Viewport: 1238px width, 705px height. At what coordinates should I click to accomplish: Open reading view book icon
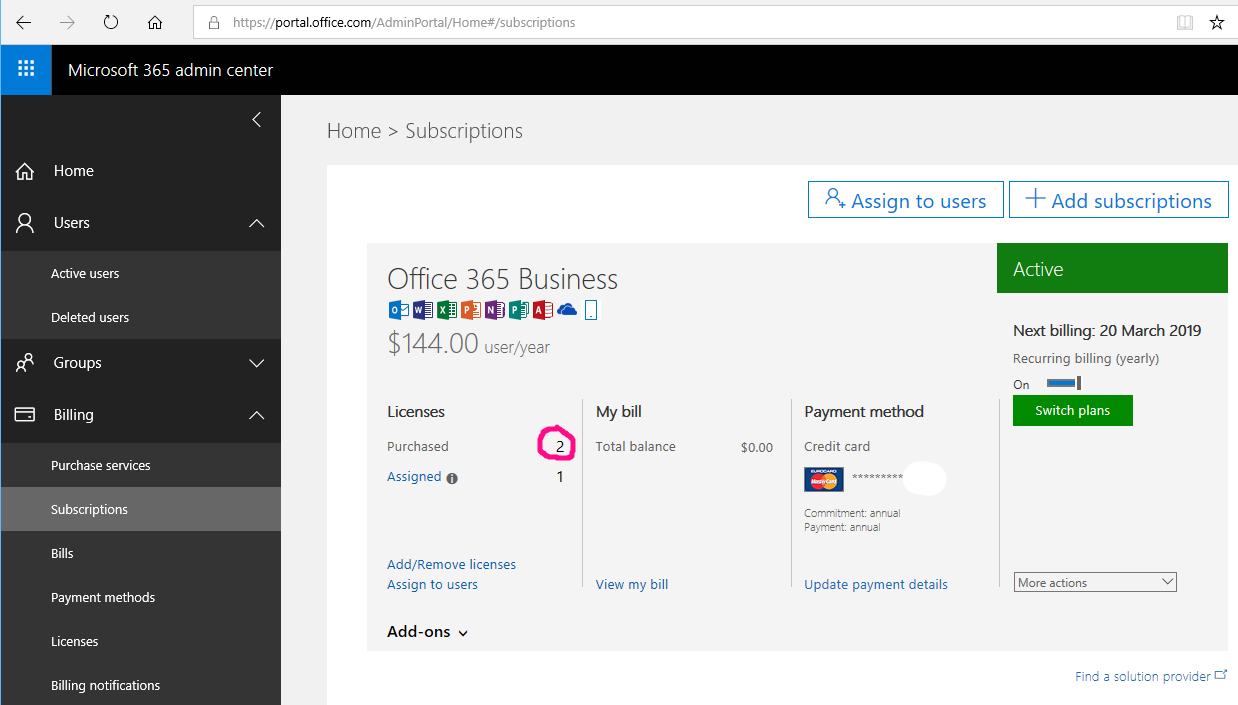tap(1185, 22)
